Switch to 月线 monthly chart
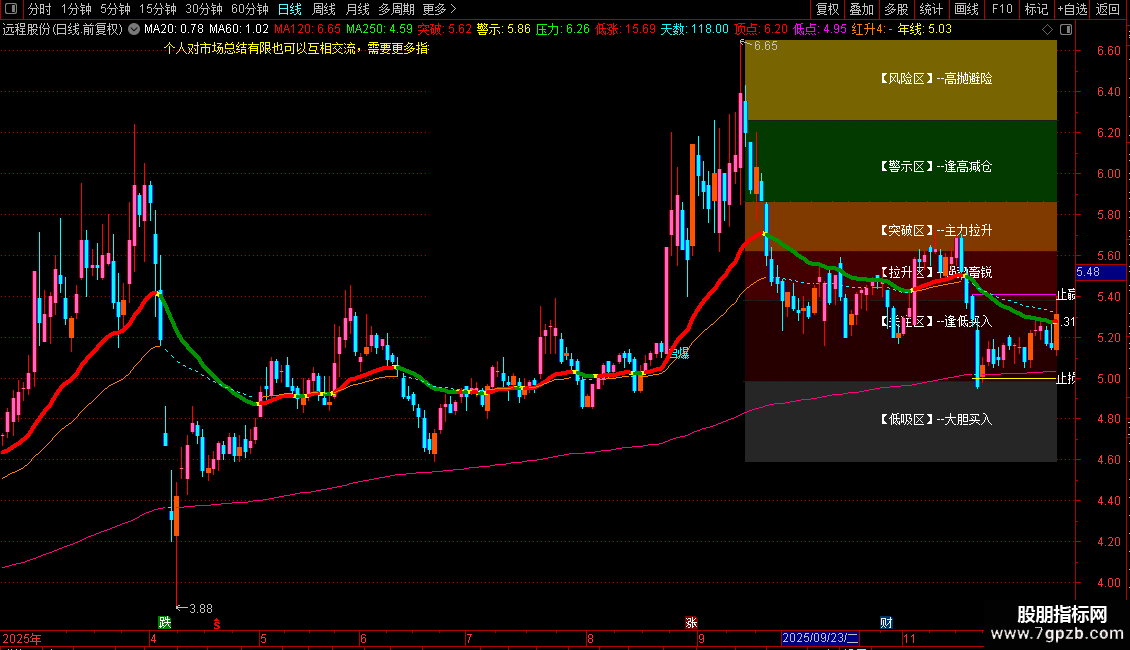1130x650 pixels. [357, 9]
